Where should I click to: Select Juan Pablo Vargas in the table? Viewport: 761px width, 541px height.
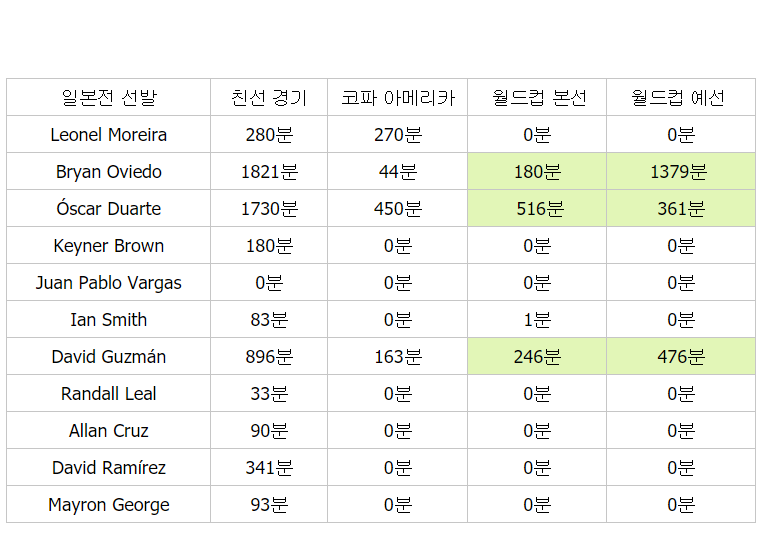(109, 283)
